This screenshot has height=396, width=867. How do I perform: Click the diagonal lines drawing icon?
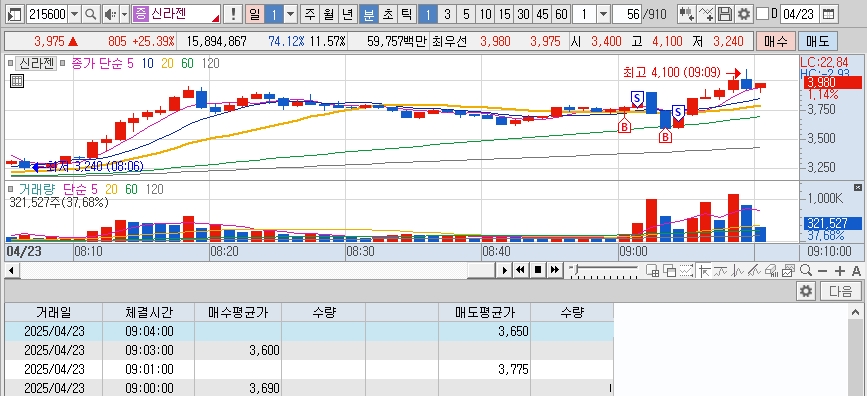(x=754, y=270)
